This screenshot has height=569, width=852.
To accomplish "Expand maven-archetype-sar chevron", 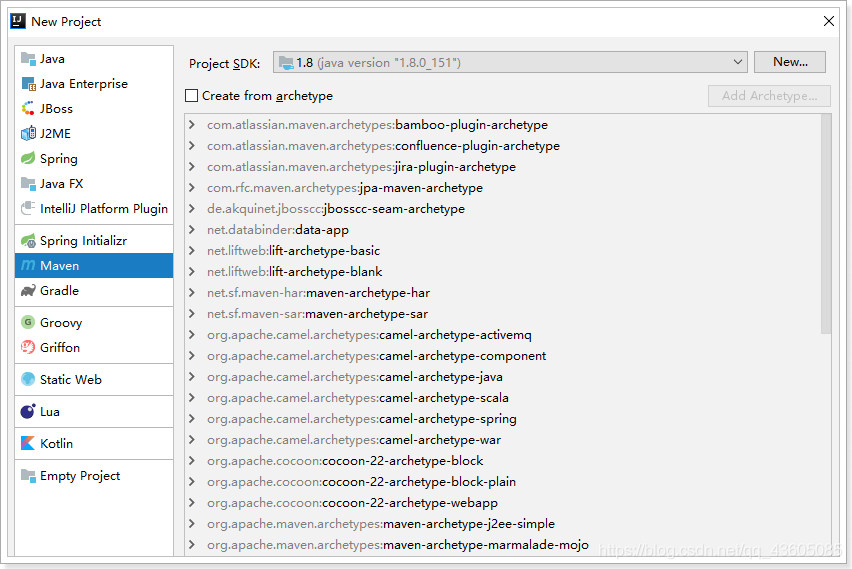I will tap(192, 314).
